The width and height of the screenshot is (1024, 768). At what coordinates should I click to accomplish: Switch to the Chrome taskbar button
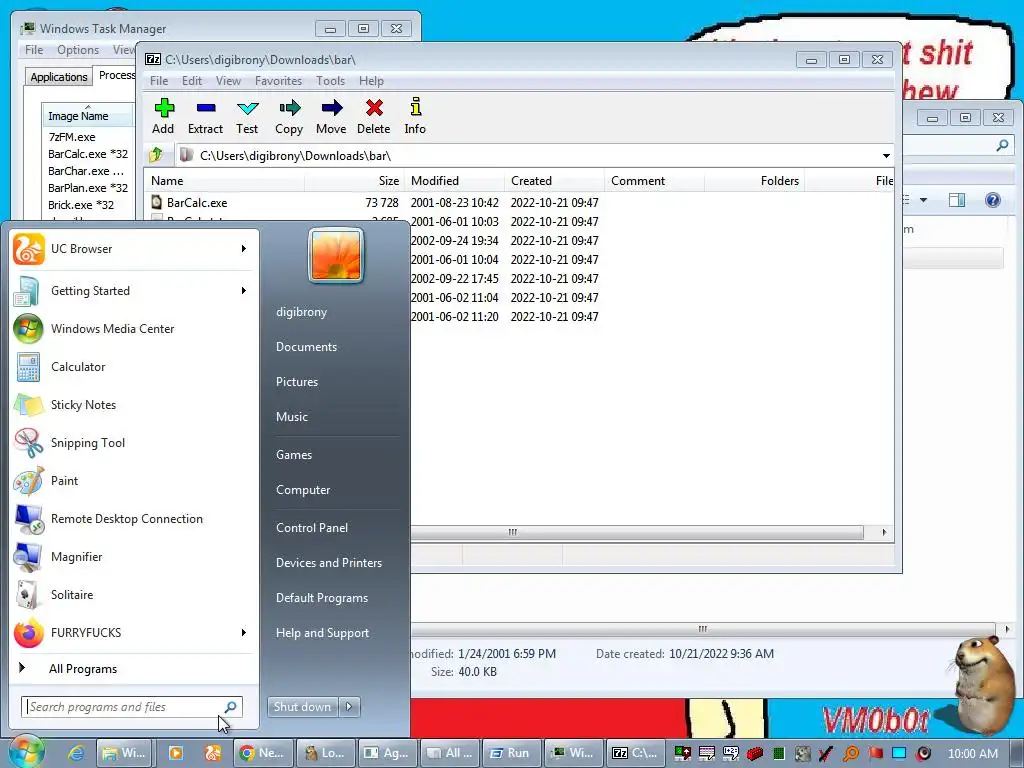pyautogui.click(x=263, y=753)
